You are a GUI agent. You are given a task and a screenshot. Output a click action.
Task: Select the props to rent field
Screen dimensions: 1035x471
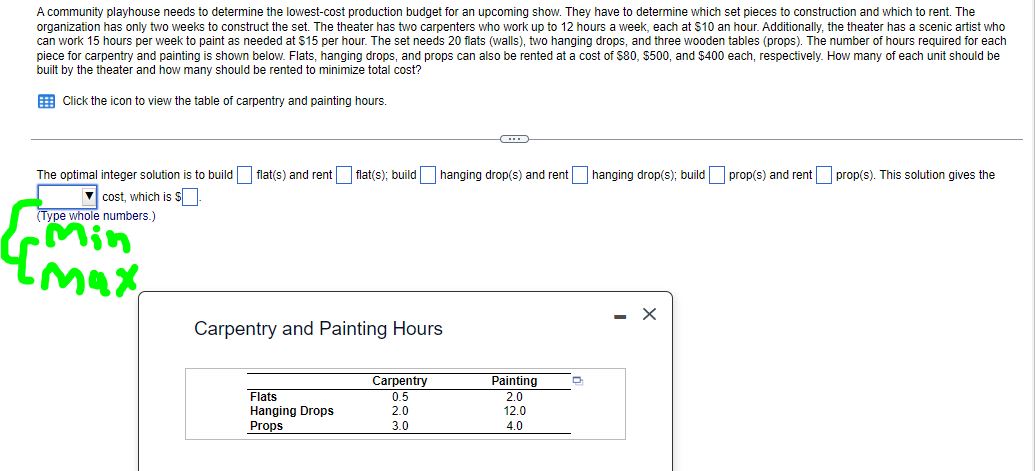coord(823,175)
